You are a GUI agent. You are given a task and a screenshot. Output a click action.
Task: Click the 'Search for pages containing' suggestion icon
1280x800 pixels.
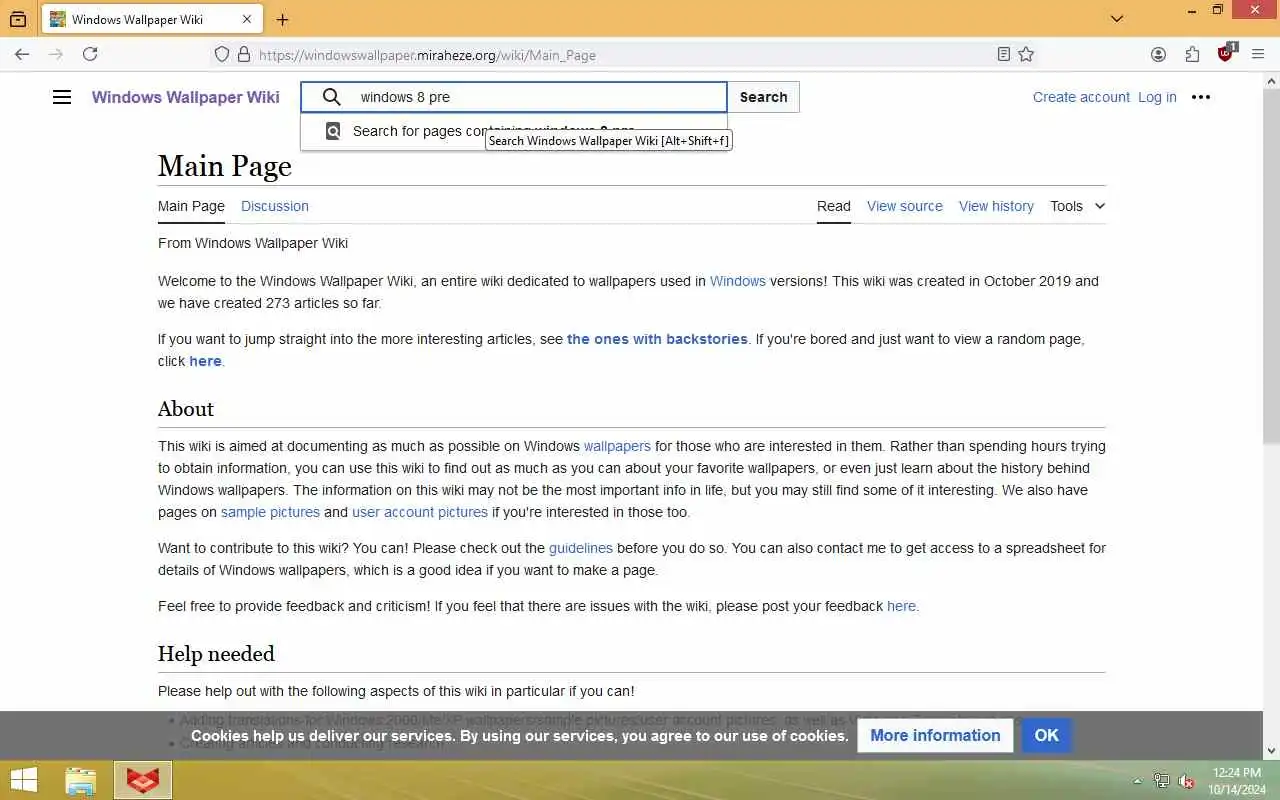(x=333, y=131)
